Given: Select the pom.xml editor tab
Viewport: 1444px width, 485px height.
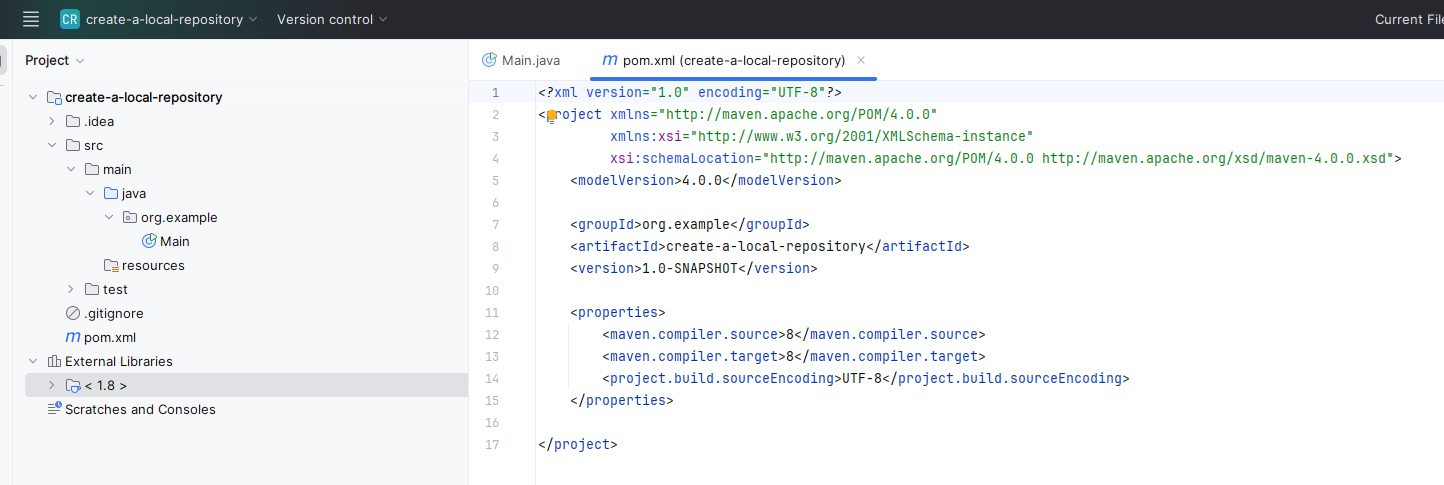Looking at the screenshot, I should pos(733,60).
